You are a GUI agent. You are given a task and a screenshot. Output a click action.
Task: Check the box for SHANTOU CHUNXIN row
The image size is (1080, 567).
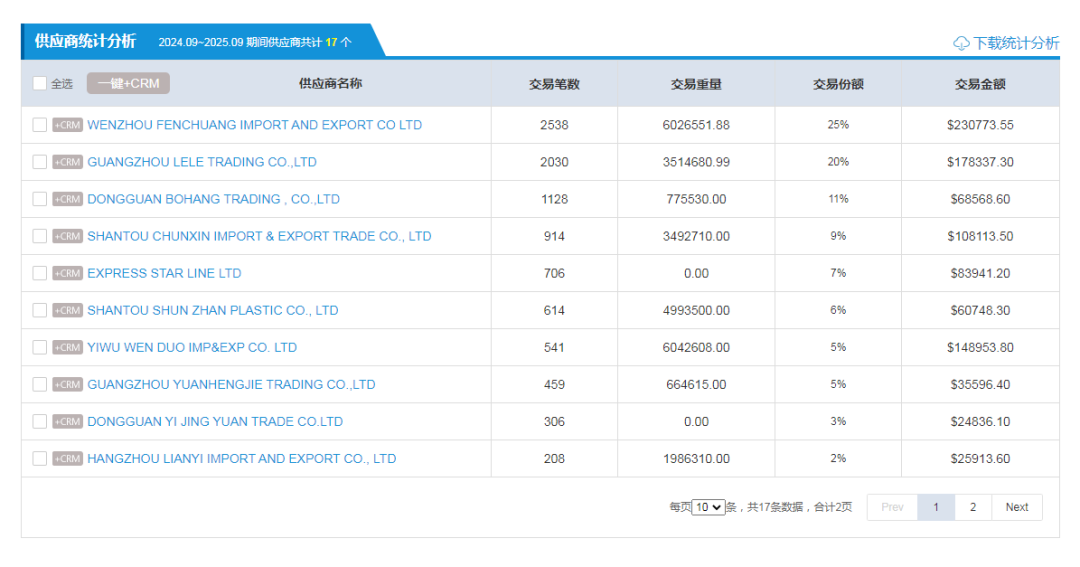(40, 236)
